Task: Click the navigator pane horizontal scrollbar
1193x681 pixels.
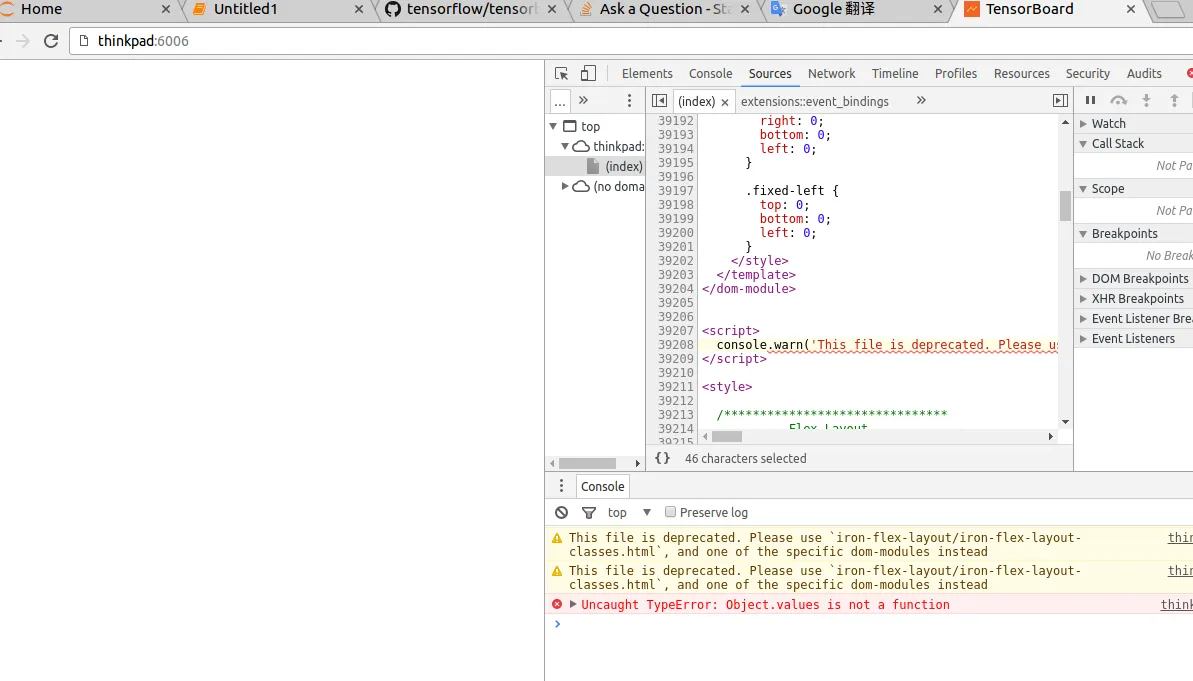Action: click(x=587, y=463)
